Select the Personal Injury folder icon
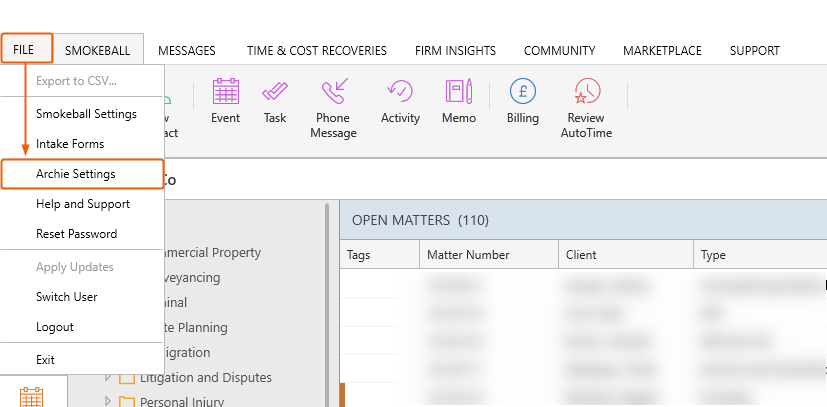This screenshot has height=407, width=827. click(x=127, y=402)
